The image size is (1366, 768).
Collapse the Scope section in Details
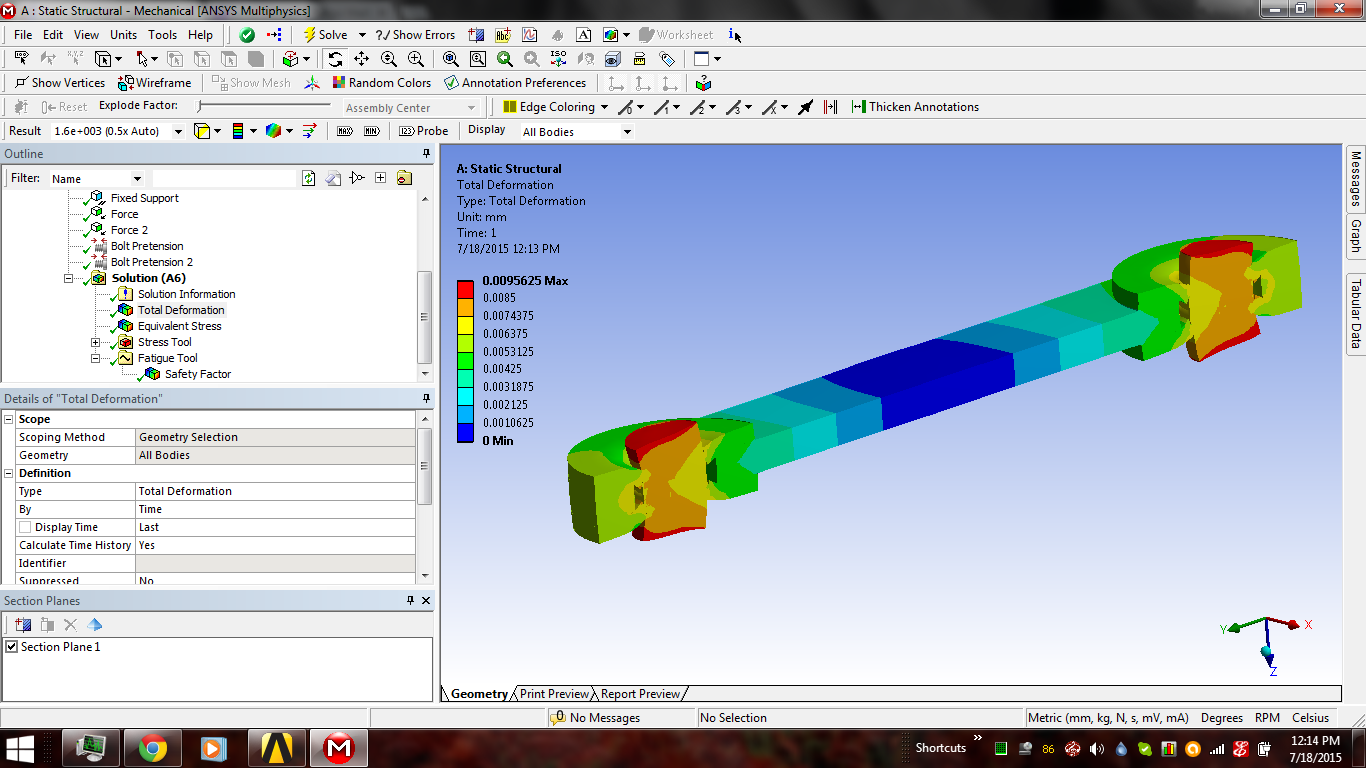(9, 419)
